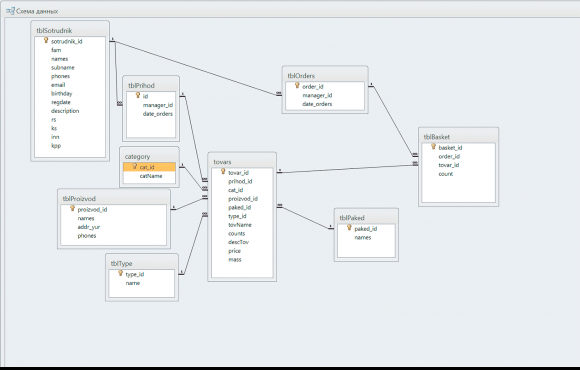Click key icon beside order_id in tblOrders
580x370 pixels.
click(297, 85)
